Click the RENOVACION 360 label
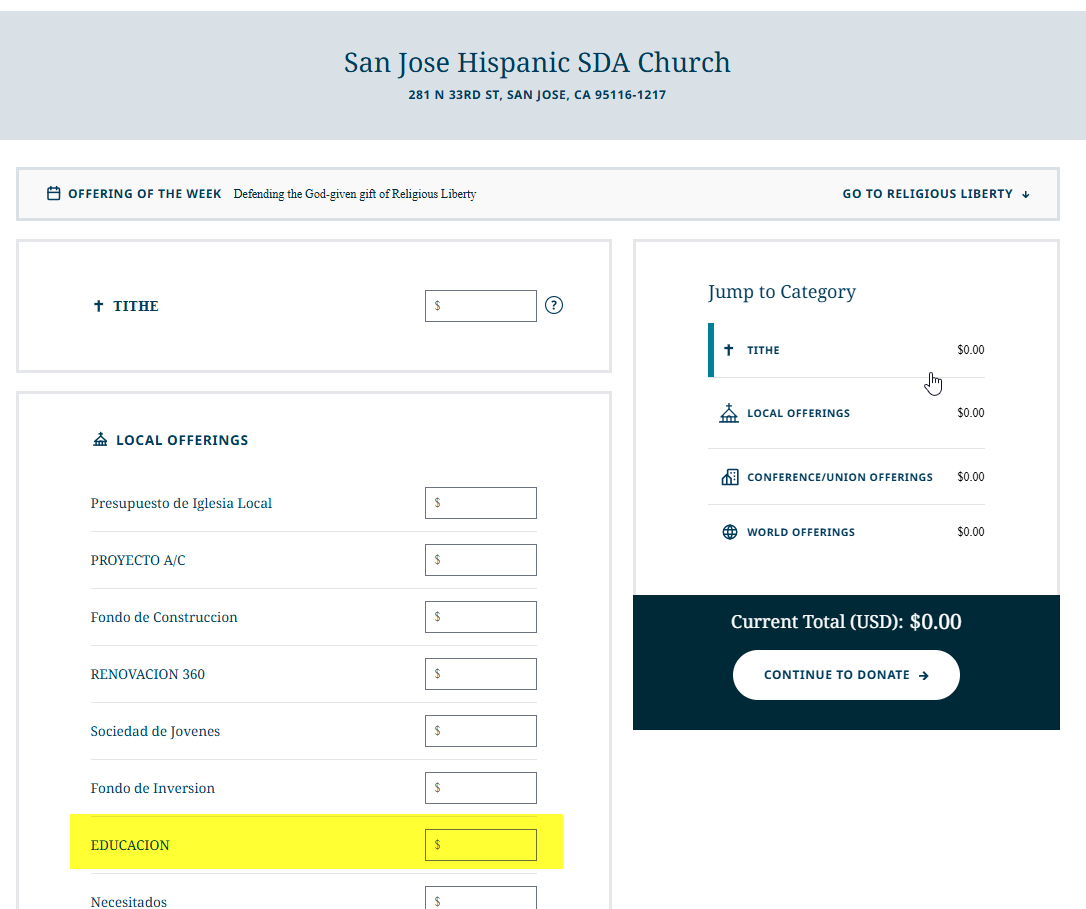This screenshot has height=909, width=1086. pyautogui.click(x=148, y=674)
